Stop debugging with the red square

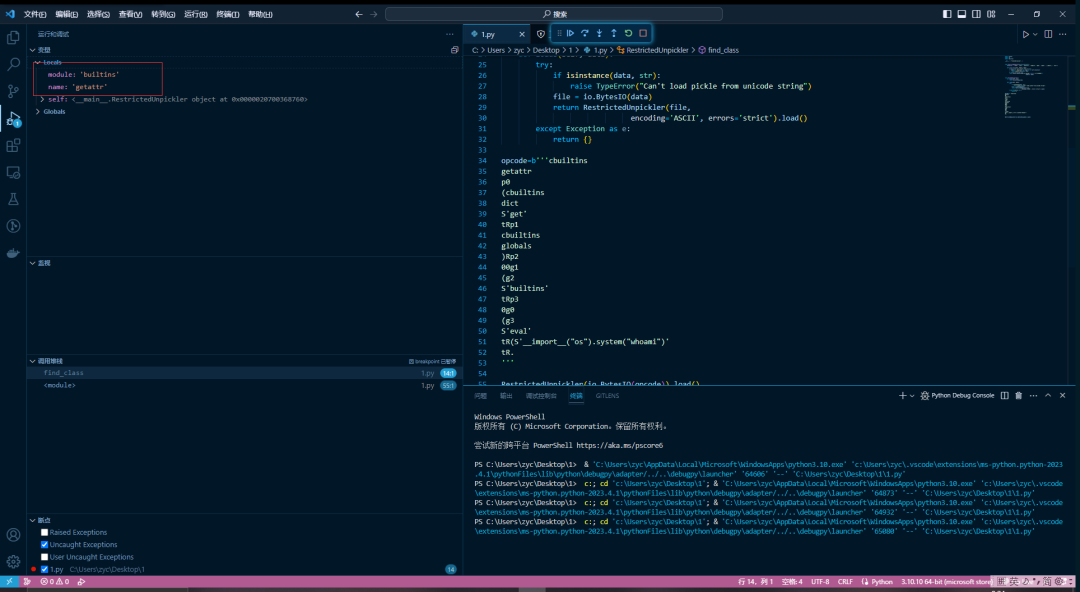pos(643,33)
